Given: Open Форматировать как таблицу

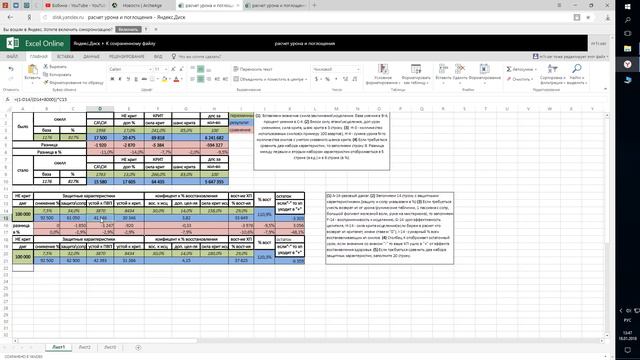Looking at the screenshot, I should click(416, 74).
